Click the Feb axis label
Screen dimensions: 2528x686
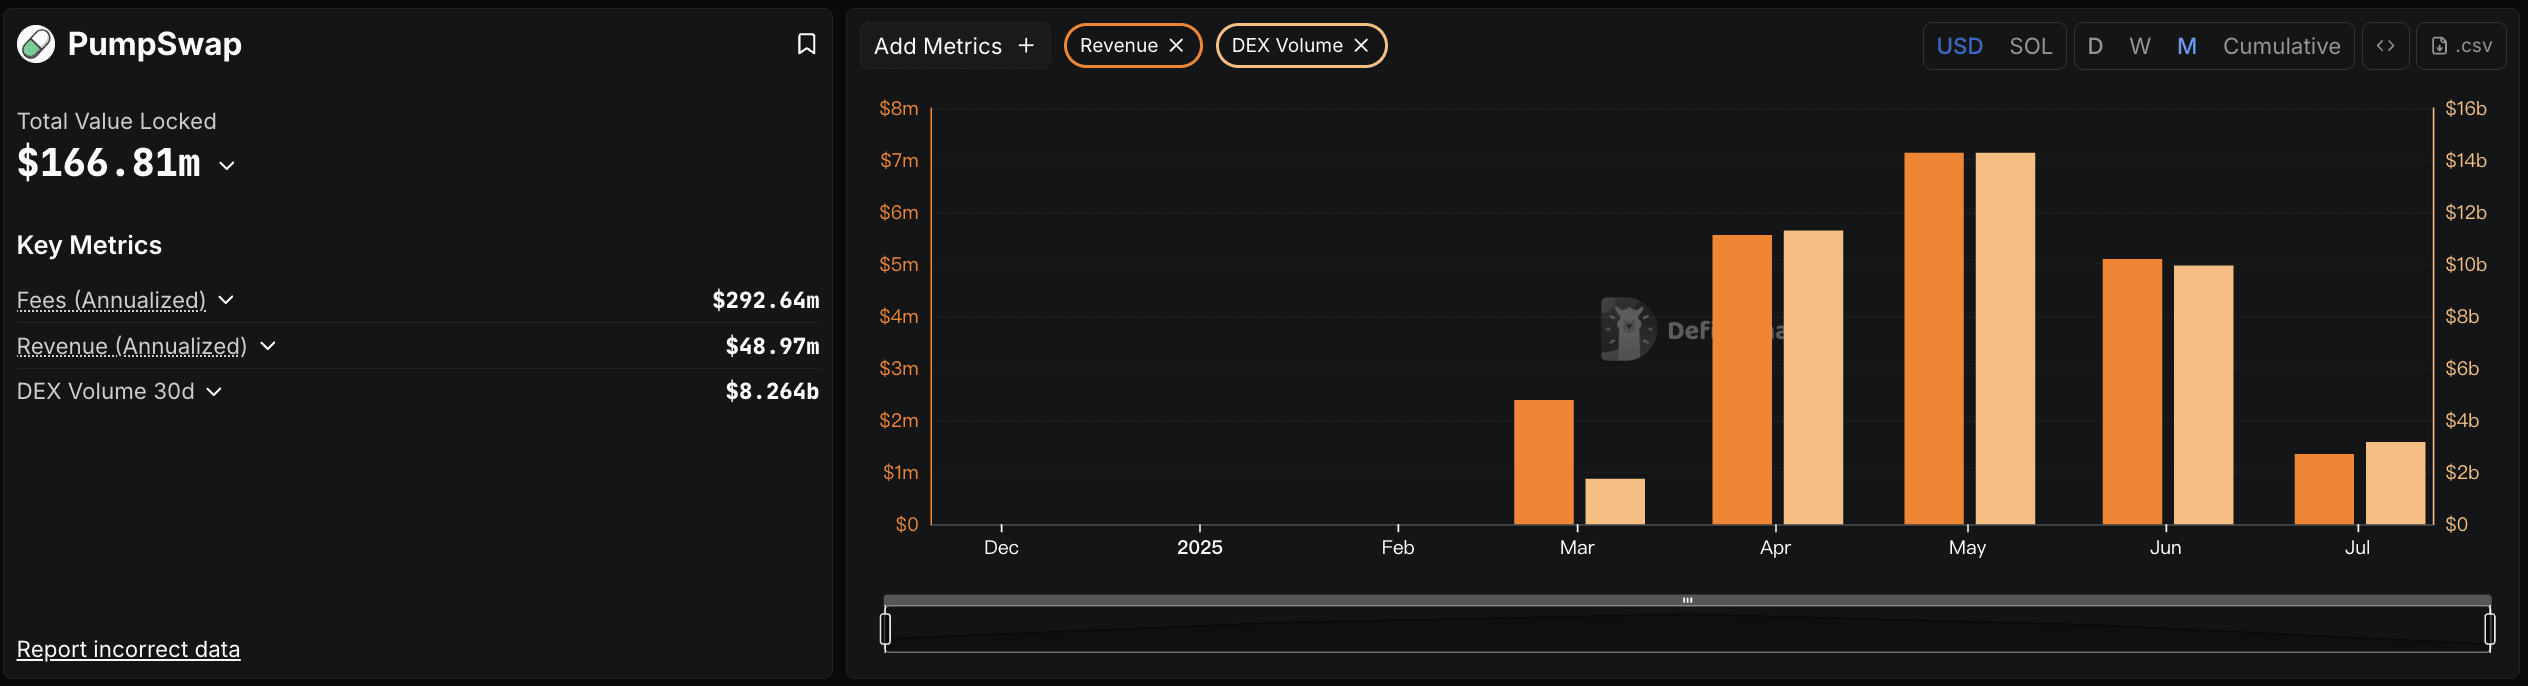(x=1397, y=547)
